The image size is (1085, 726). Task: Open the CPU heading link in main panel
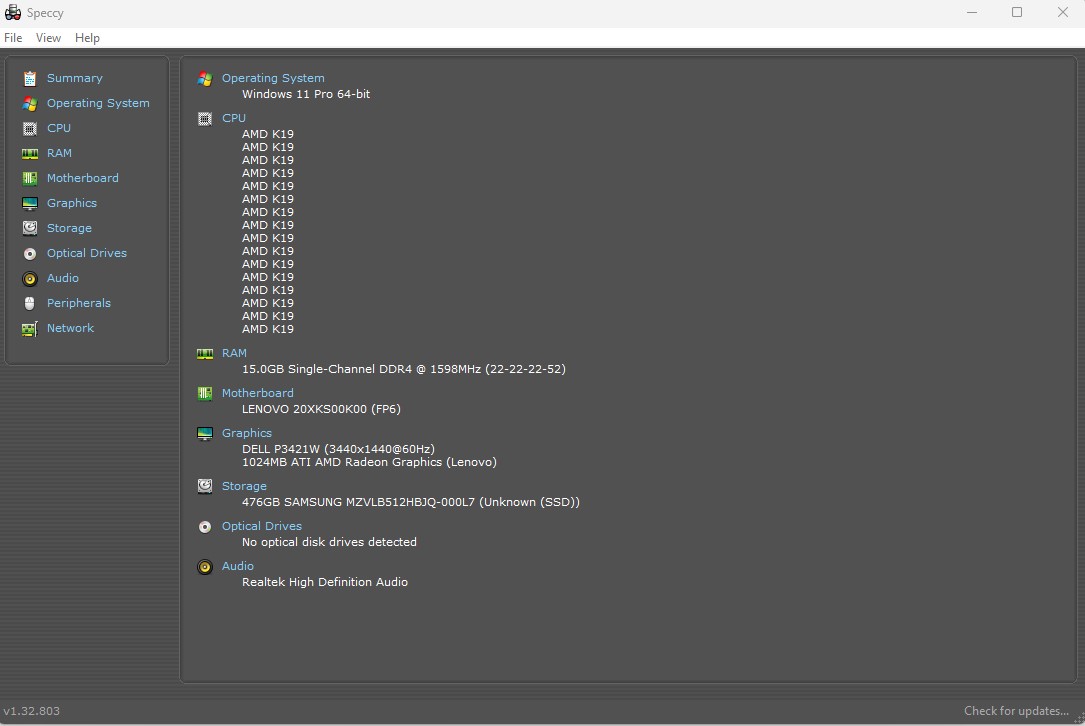[234, 118]
